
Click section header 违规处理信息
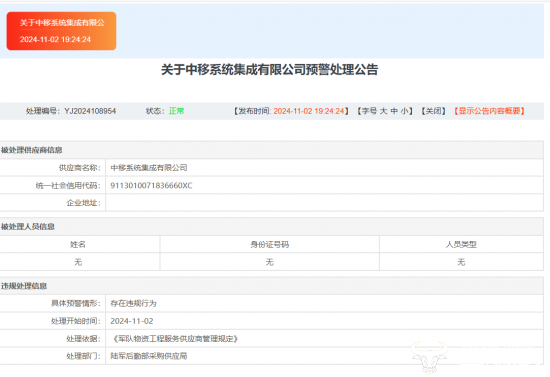[x=24, y=286]
